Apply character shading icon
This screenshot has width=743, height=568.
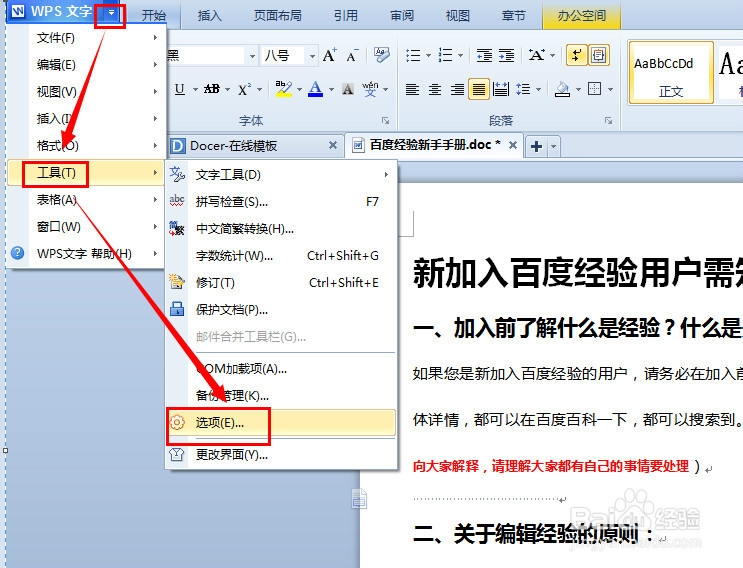pos(348,89)
